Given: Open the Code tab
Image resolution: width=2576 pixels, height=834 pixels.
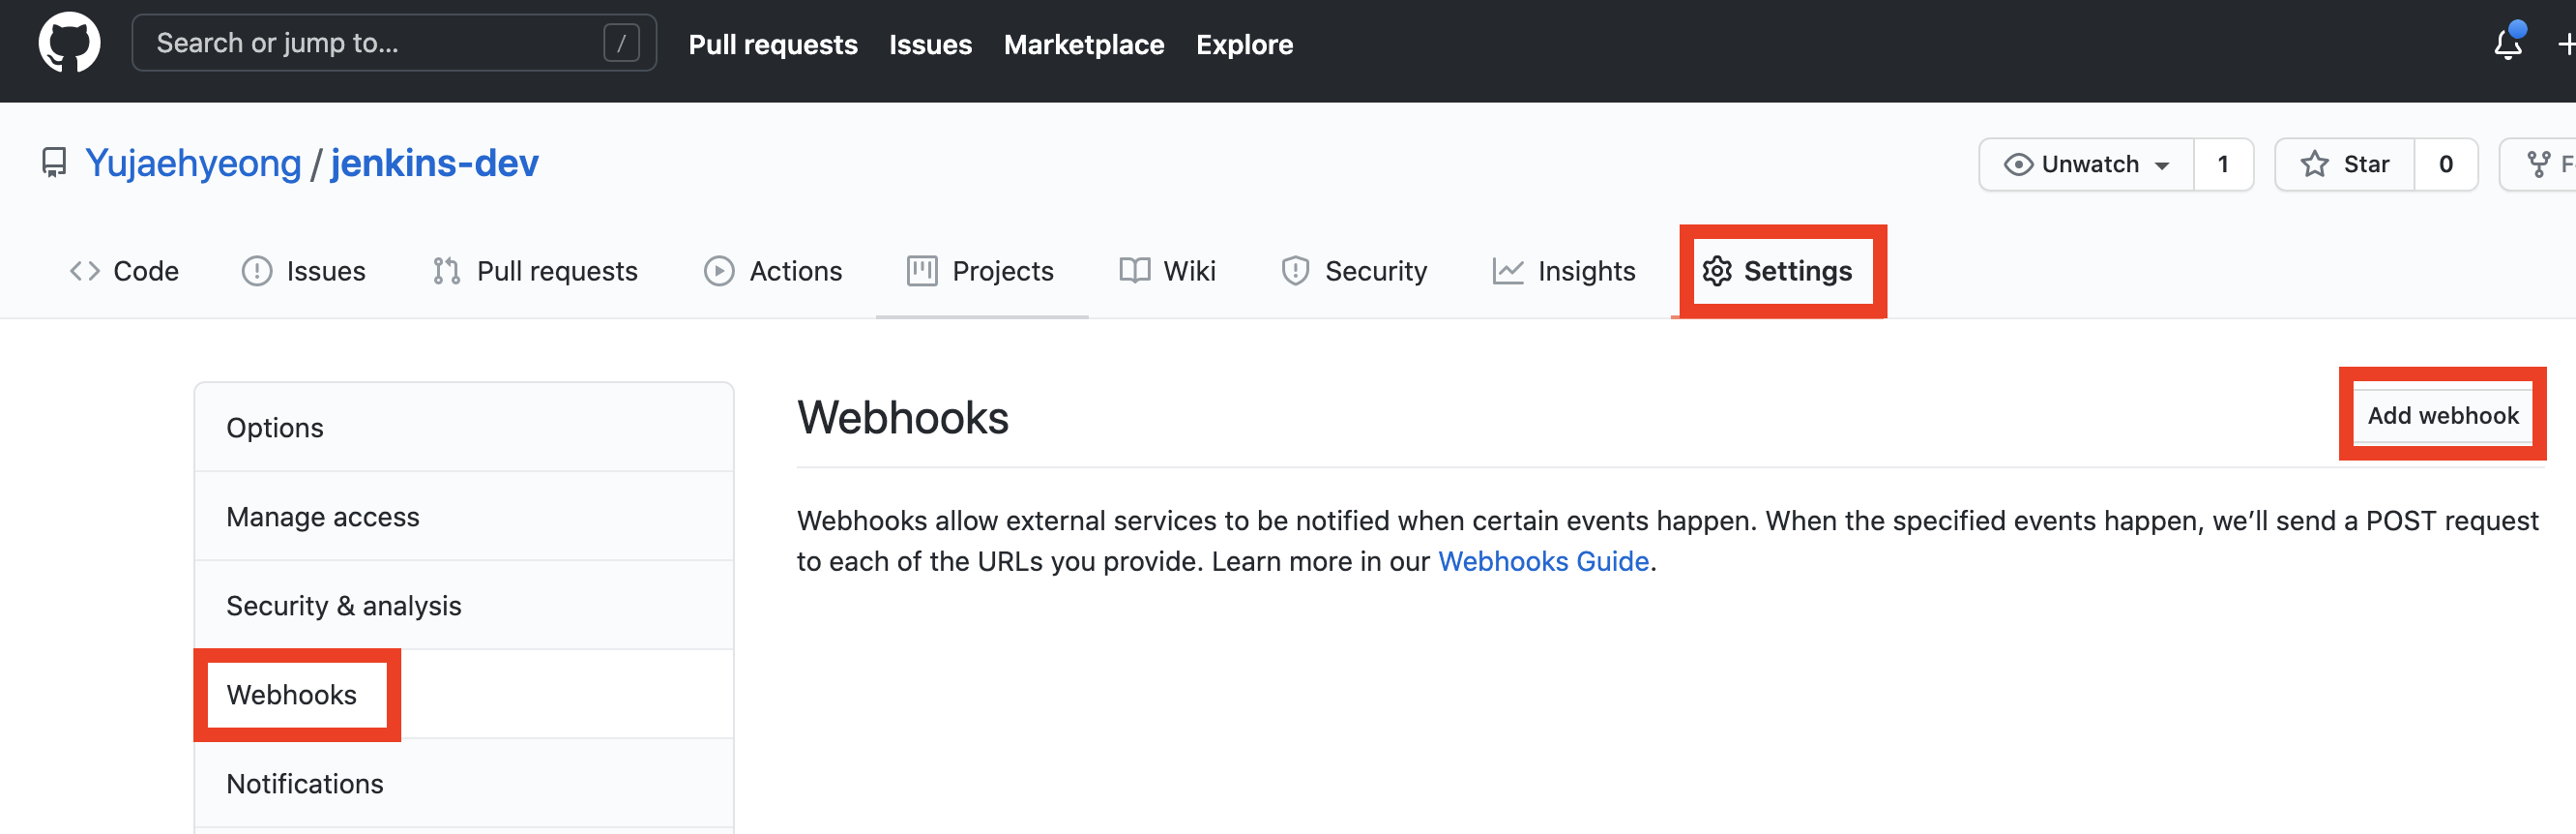Looking at the screenshot, I should [x=124, y=271].
